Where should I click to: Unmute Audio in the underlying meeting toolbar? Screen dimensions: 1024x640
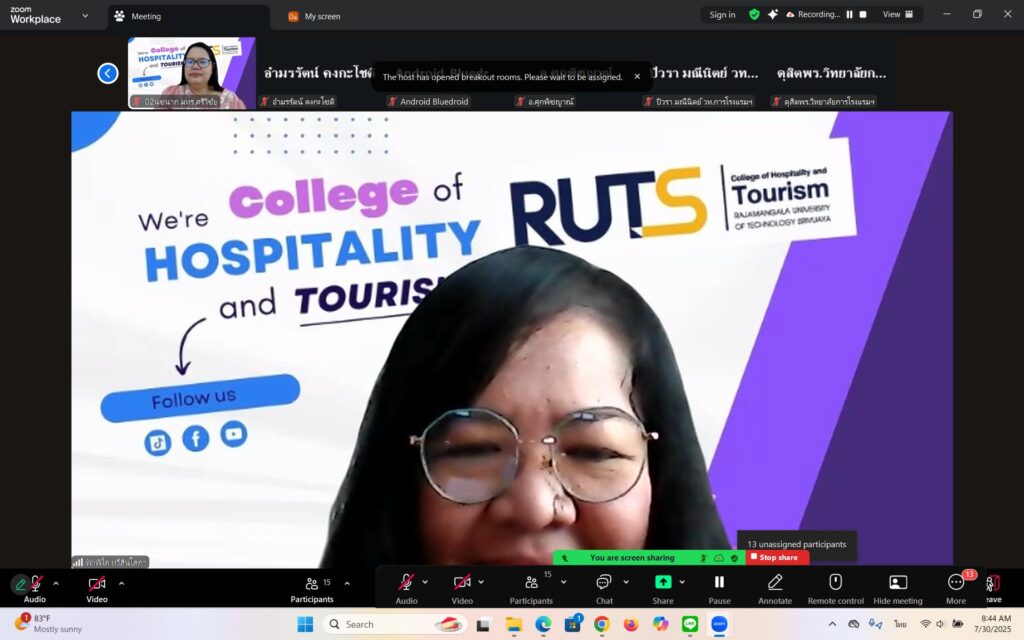(35, 587)
